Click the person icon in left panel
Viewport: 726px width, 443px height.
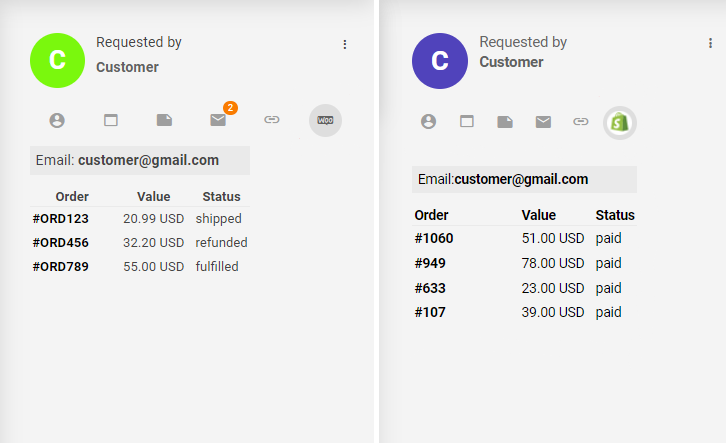click(57, 120)
